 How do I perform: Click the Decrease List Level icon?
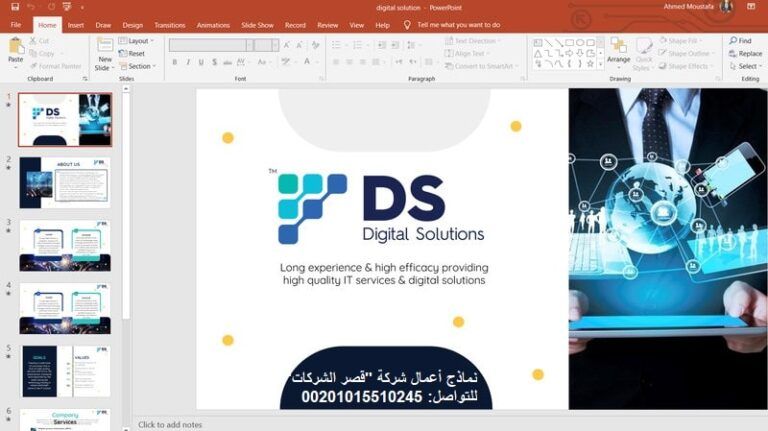[x=382, y=45]
